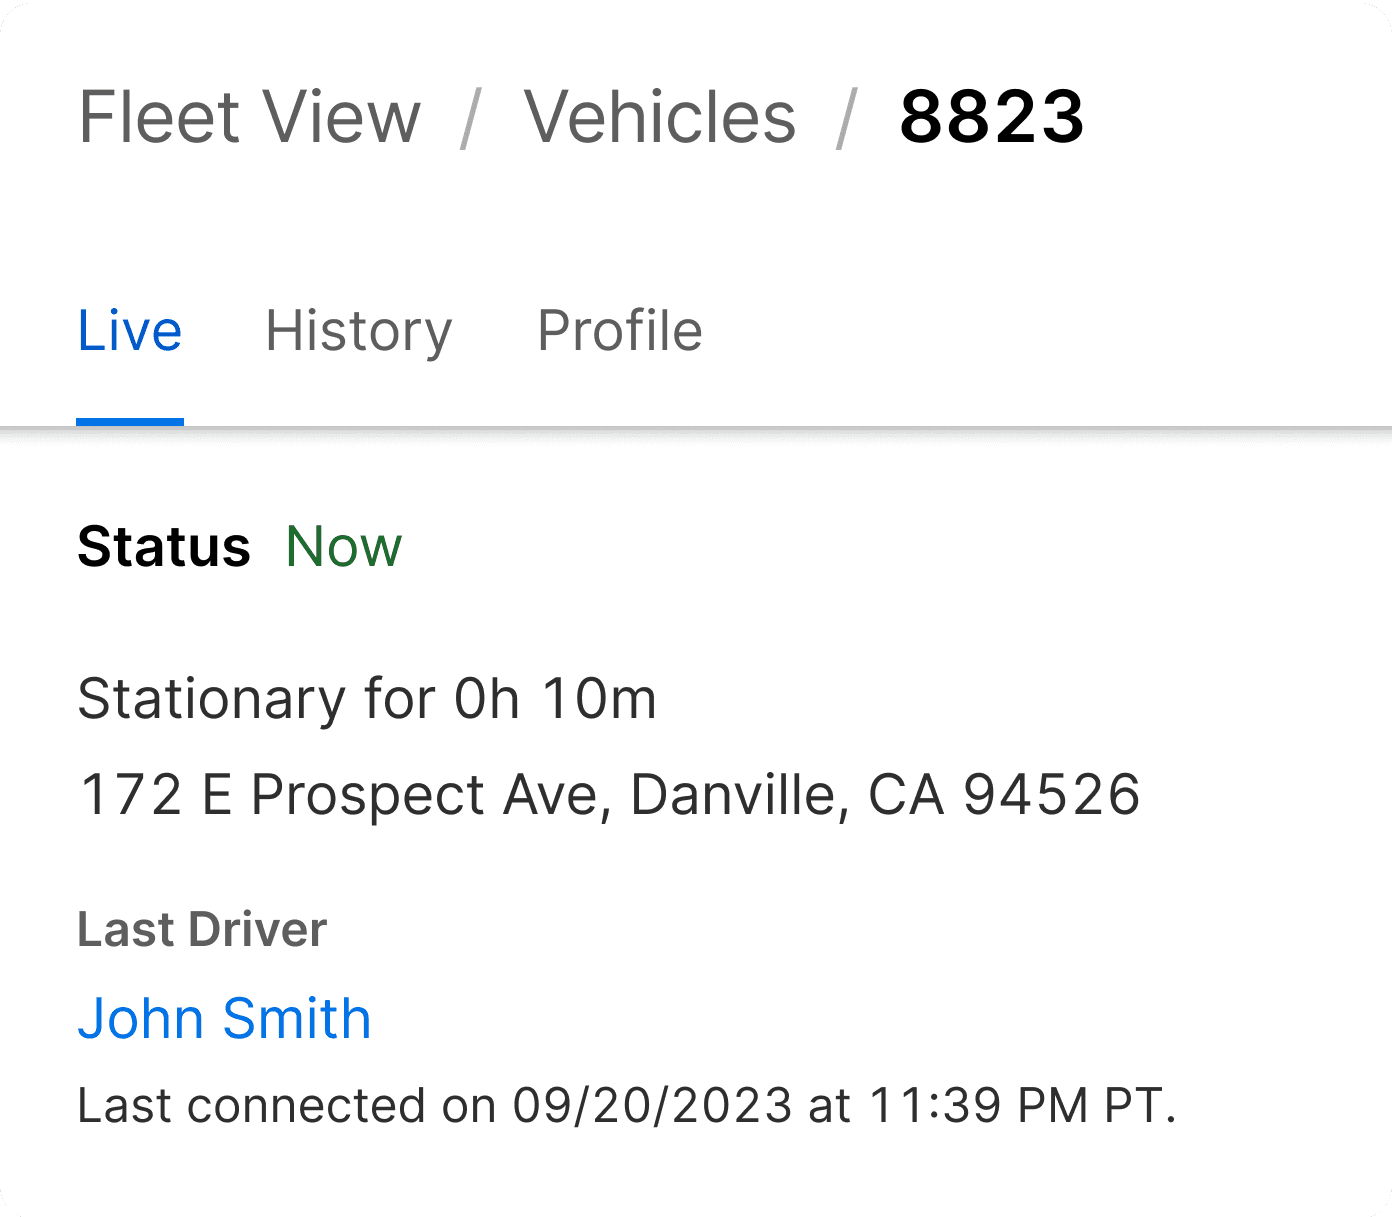The height and width of the screenshot is (1217, 1392).
Task: Click the Last connected timestamp line
Action: tap(627, 1106)
